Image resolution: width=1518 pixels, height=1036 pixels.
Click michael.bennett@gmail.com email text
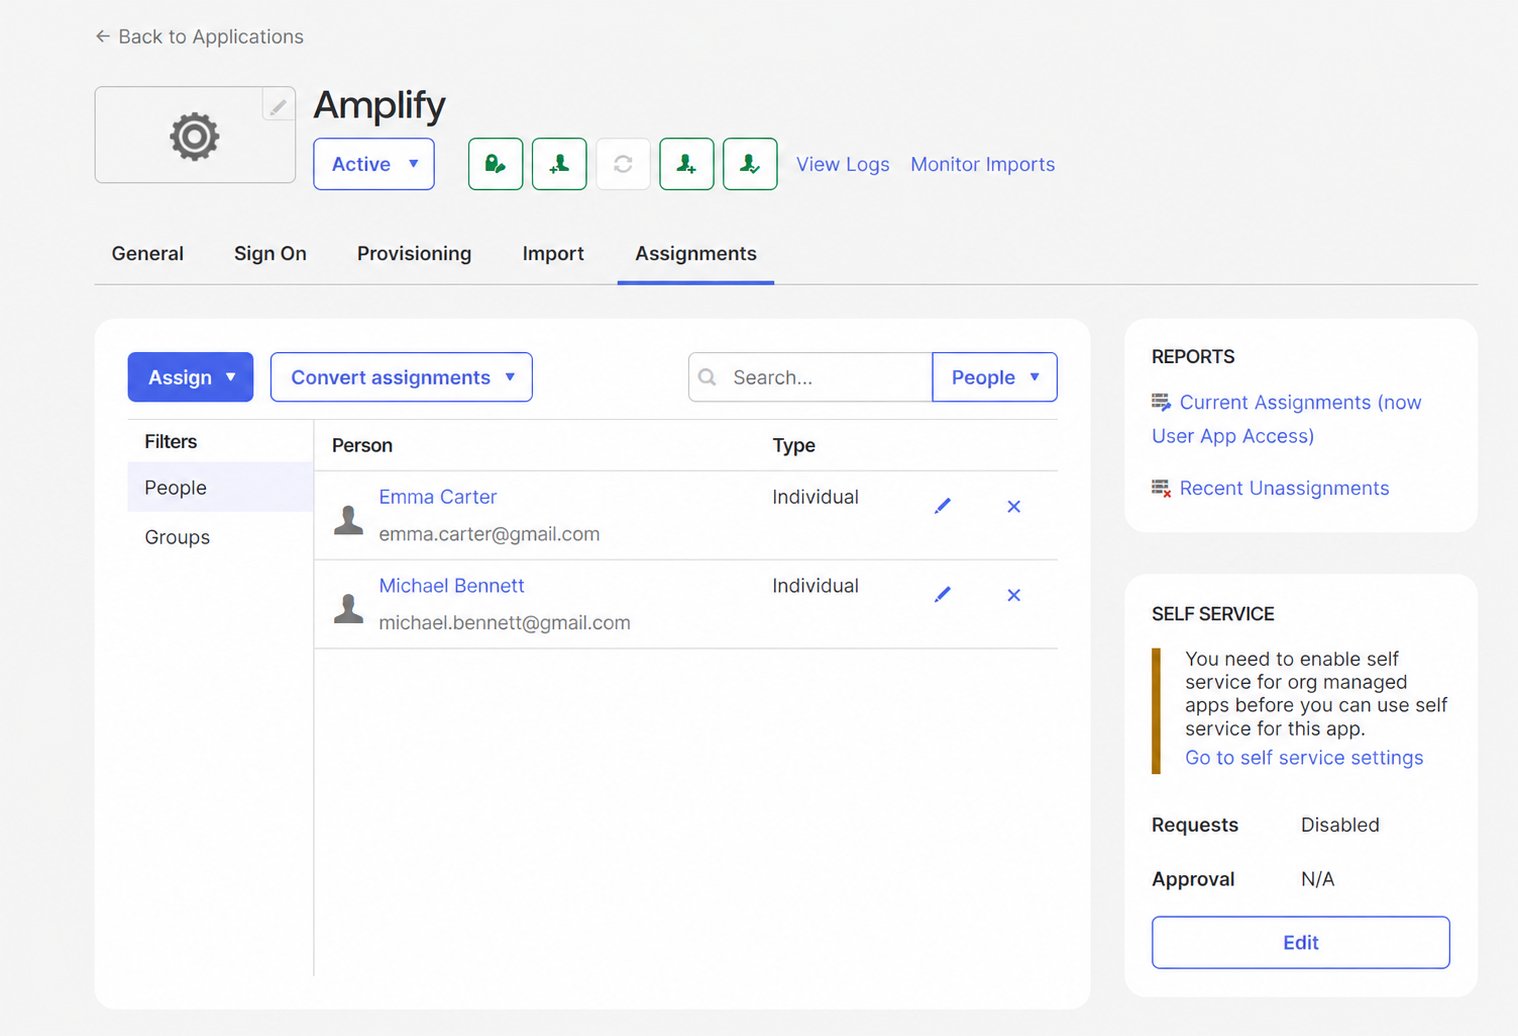(x=504, y=623)
